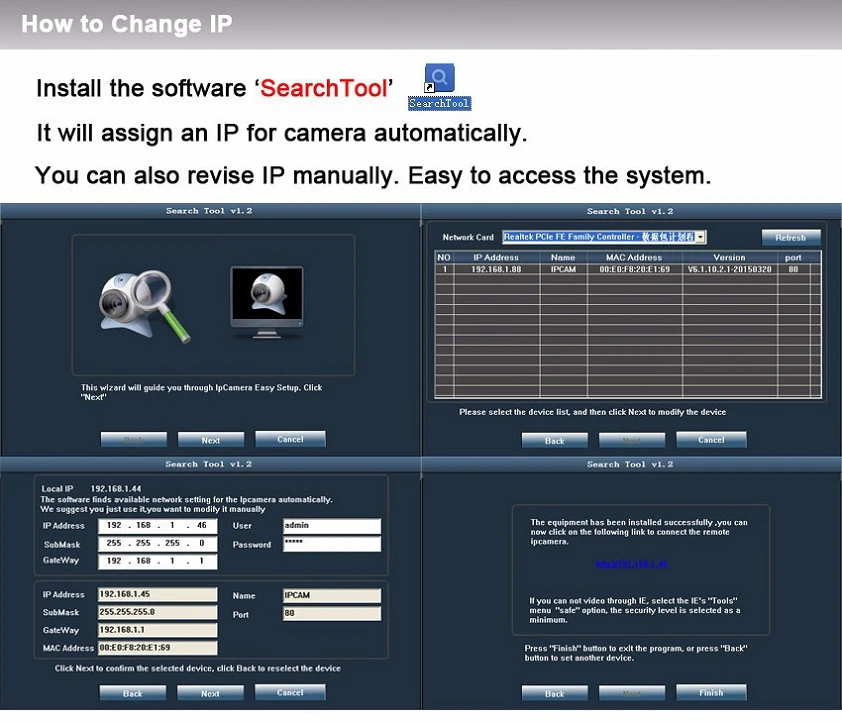The width and height of the screenshot is (842, 723).
Task: Click the Finish button
Action: coord(711,692)
